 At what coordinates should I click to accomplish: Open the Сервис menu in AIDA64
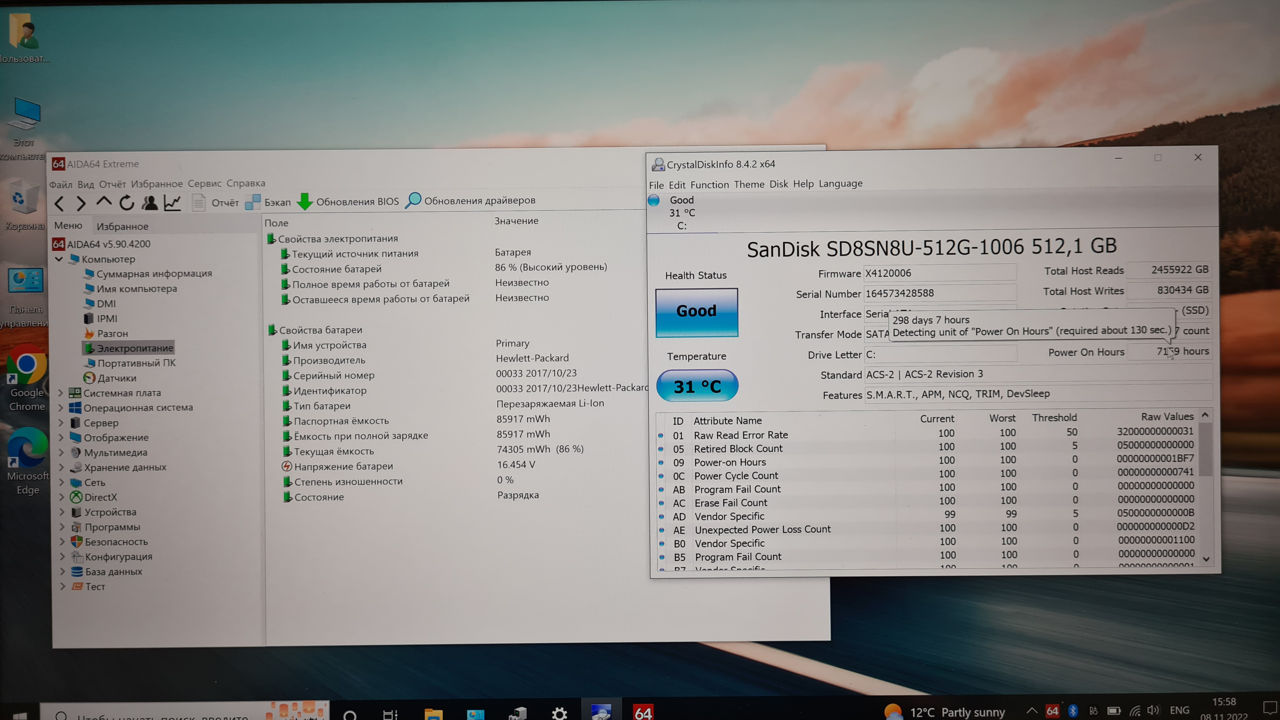(x=204, y=184)
